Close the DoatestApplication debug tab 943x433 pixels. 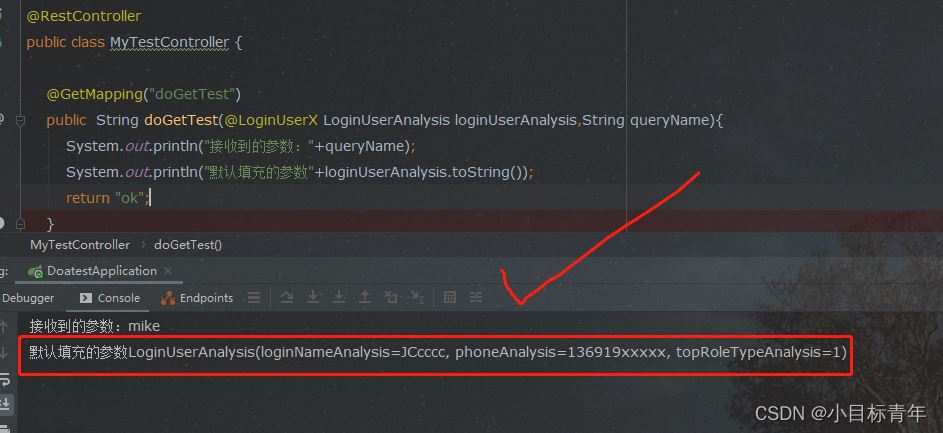tap(168, 271)
